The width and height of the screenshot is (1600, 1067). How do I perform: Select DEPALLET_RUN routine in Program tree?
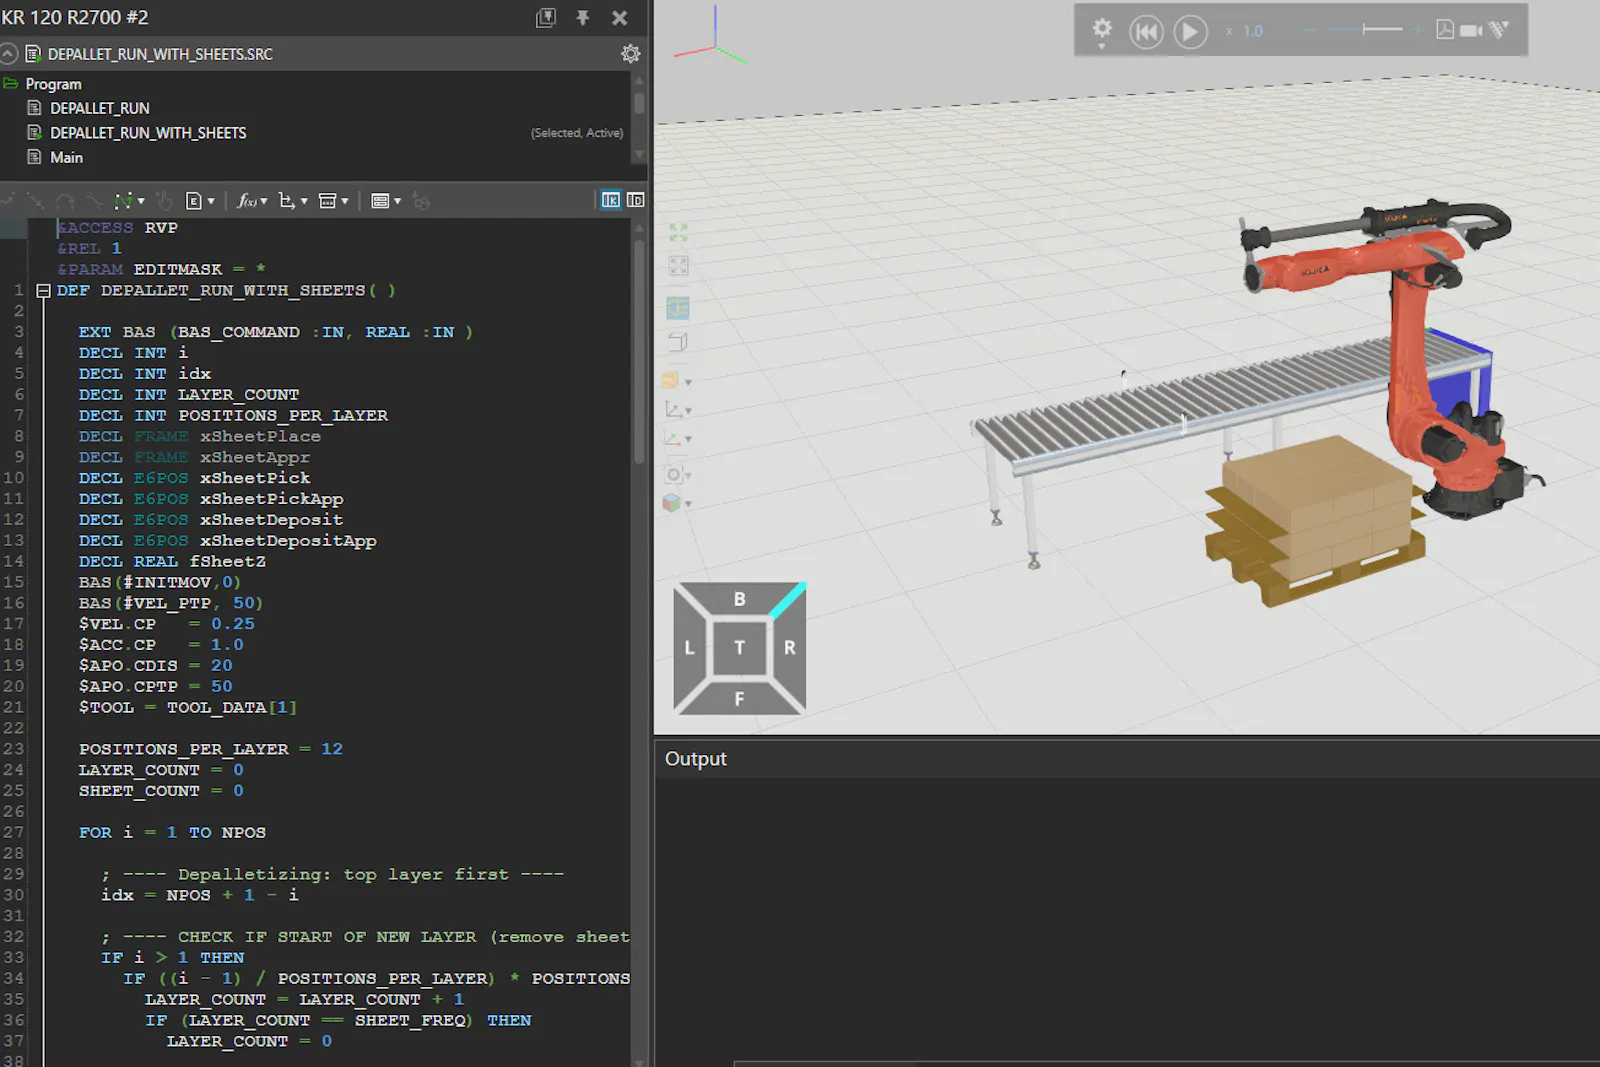[x=100, y=108]
